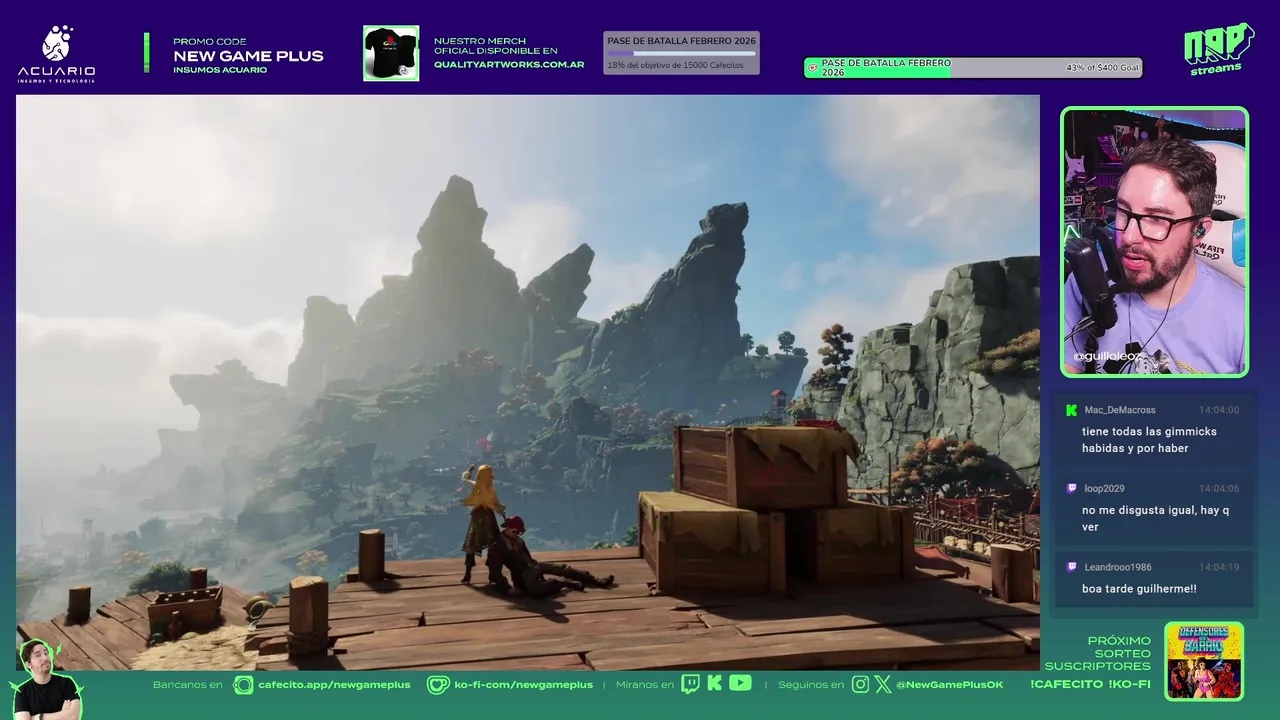This screenshot has height=720, width=1280.
Task: Click the '43% of $400 Goal' text
Action: point(1102,68)
